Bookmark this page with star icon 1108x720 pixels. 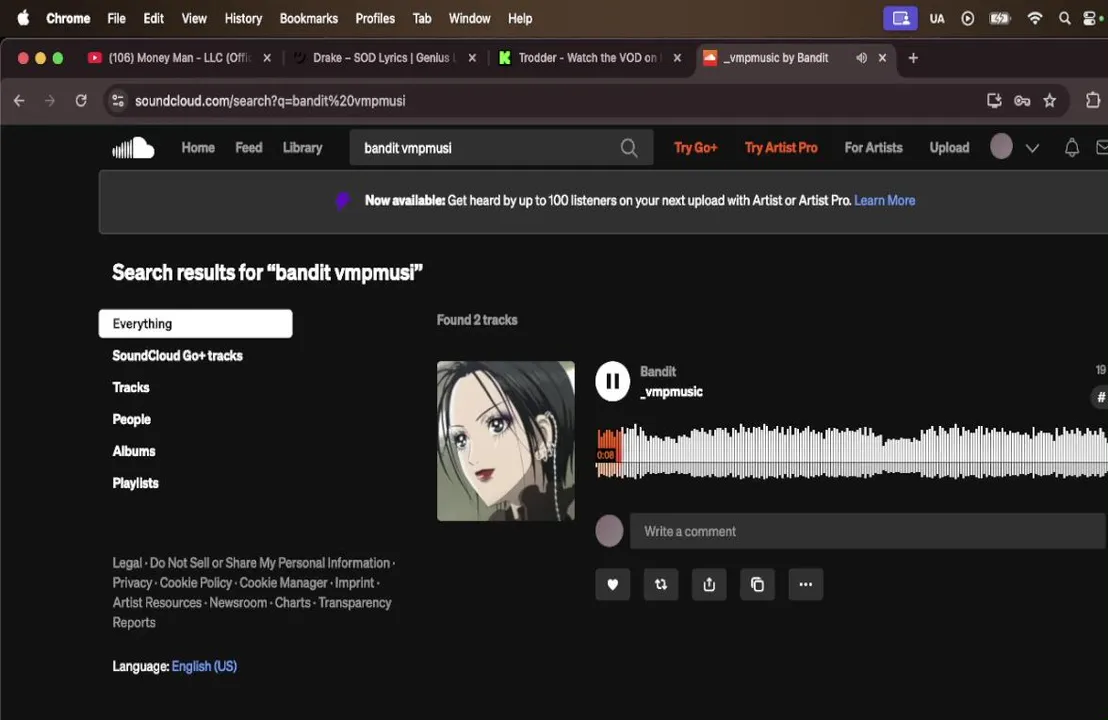(x=1049, y=101)
